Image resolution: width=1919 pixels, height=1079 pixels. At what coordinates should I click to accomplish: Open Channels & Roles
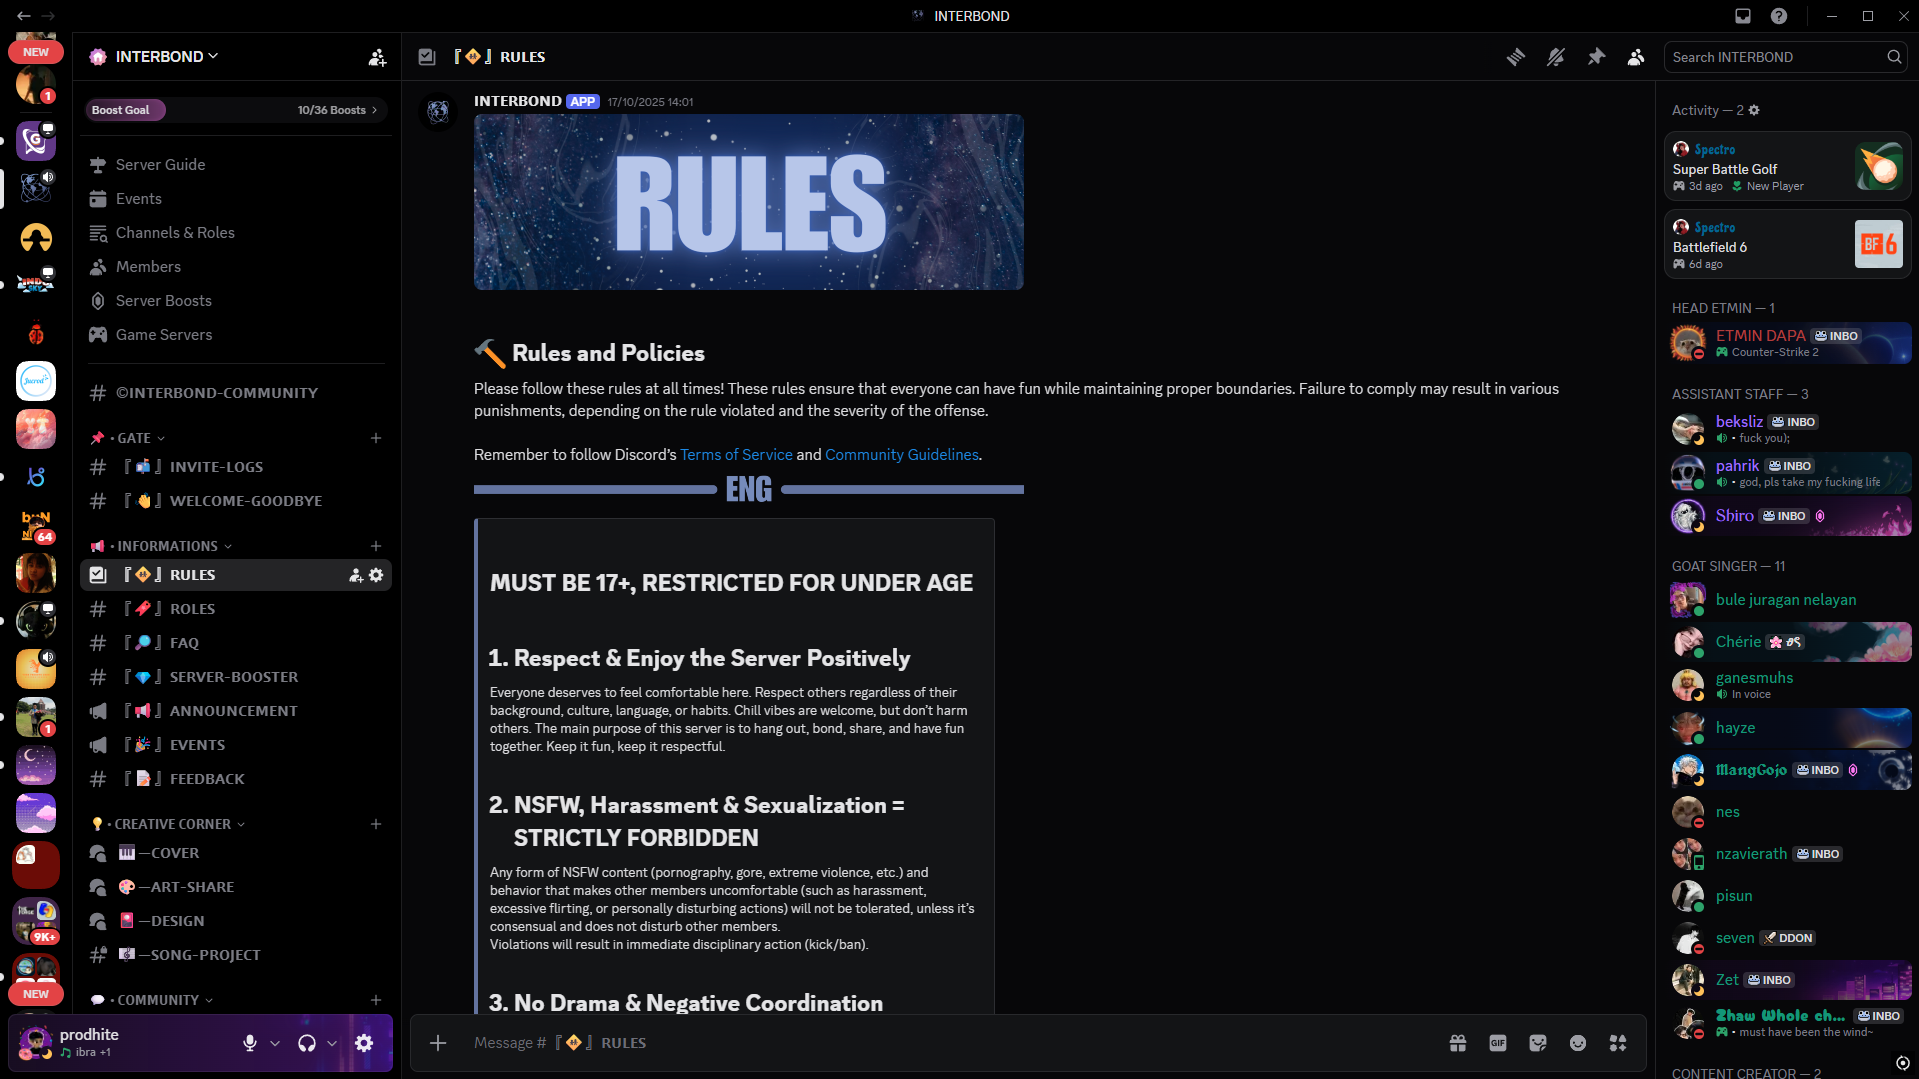[236, 233]
